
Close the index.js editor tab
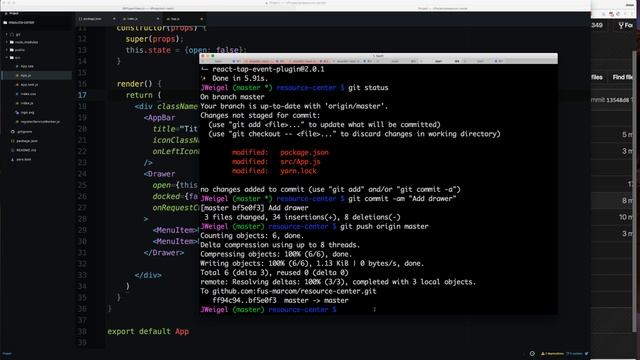coord(158,19)
